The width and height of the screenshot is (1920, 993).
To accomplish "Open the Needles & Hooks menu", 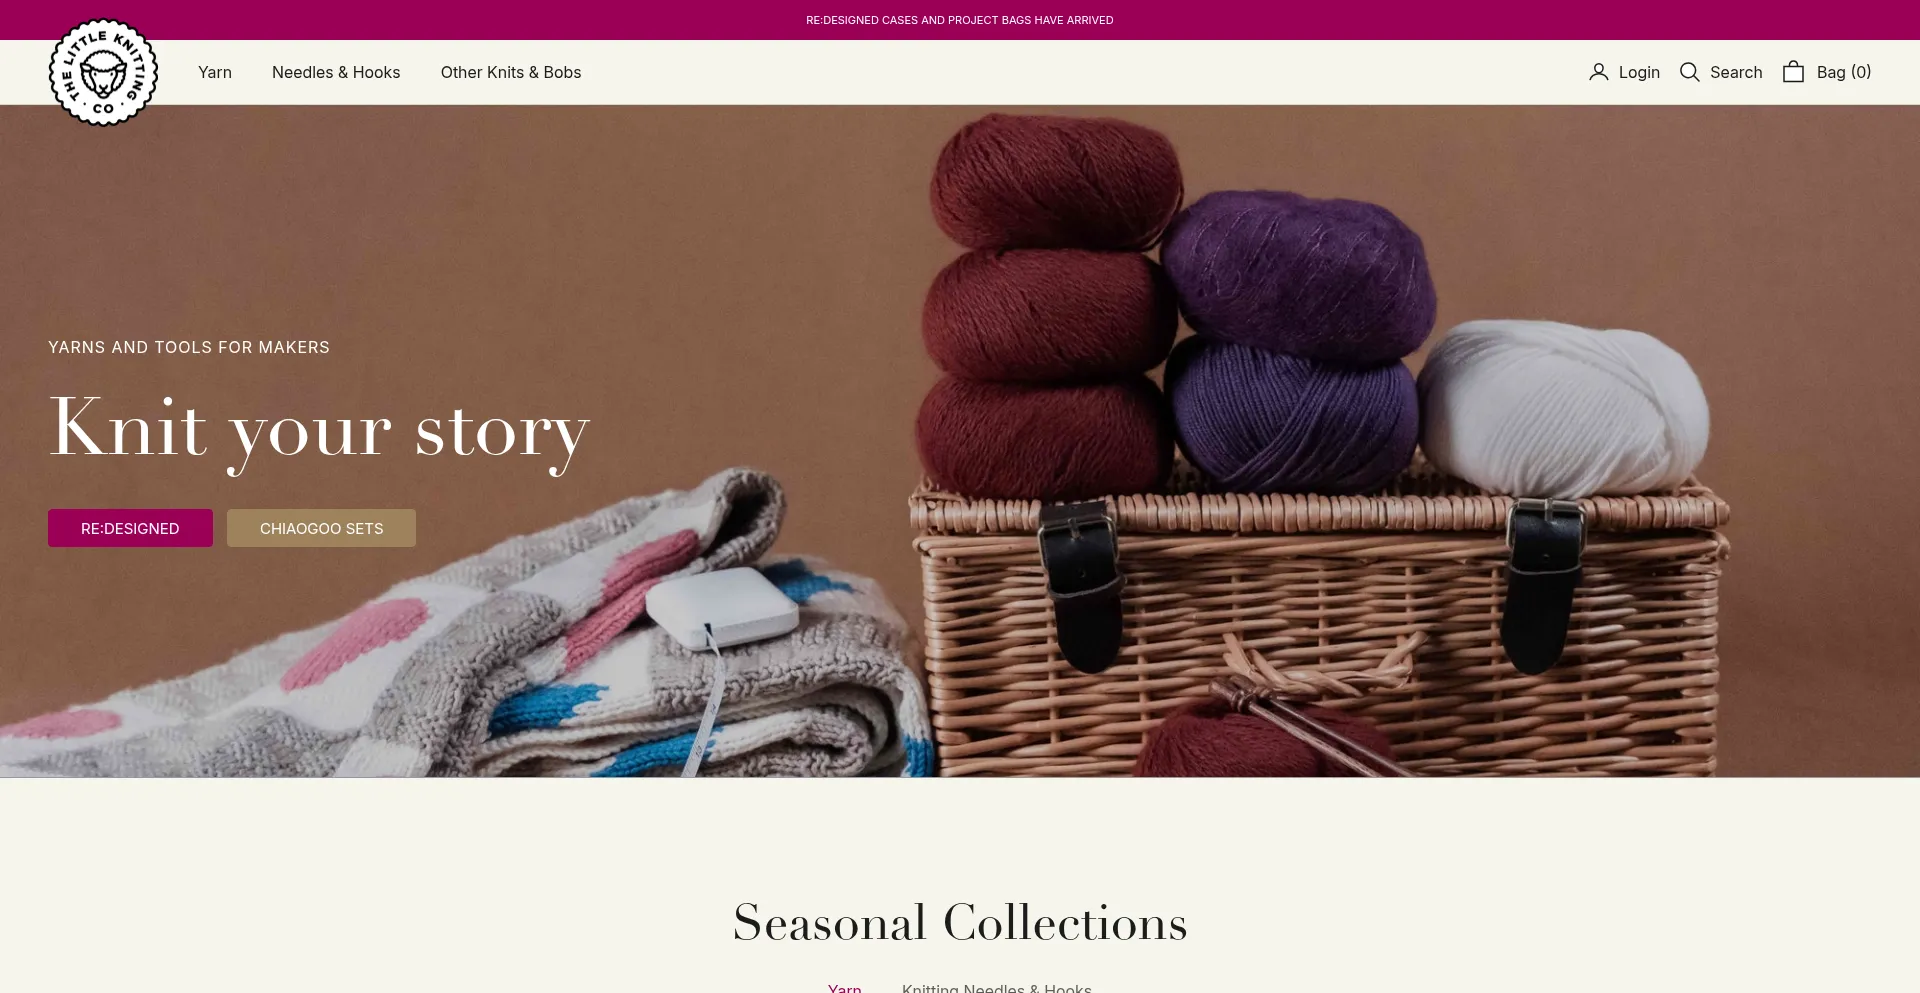I will 336,72.
